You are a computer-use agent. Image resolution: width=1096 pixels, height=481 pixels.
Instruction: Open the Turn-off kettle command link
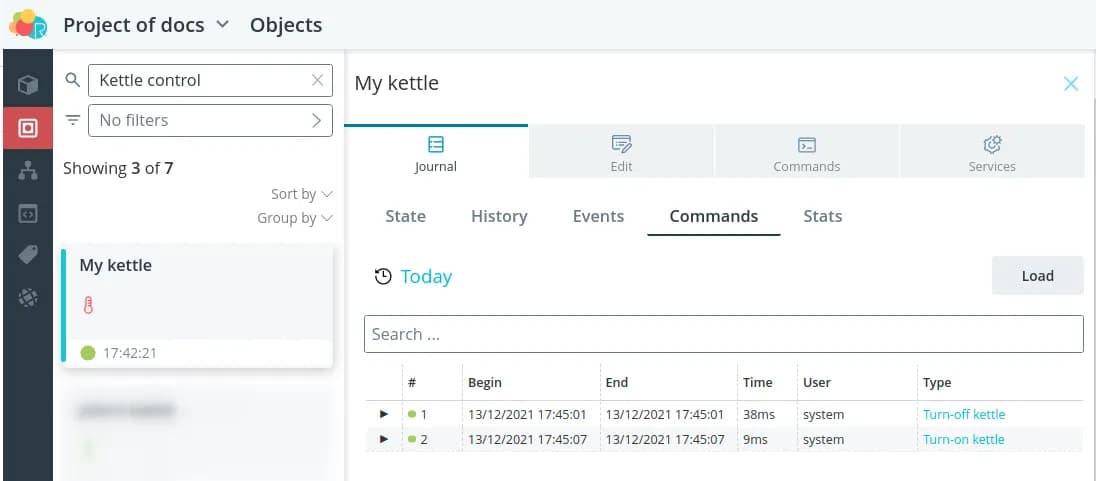963,414
